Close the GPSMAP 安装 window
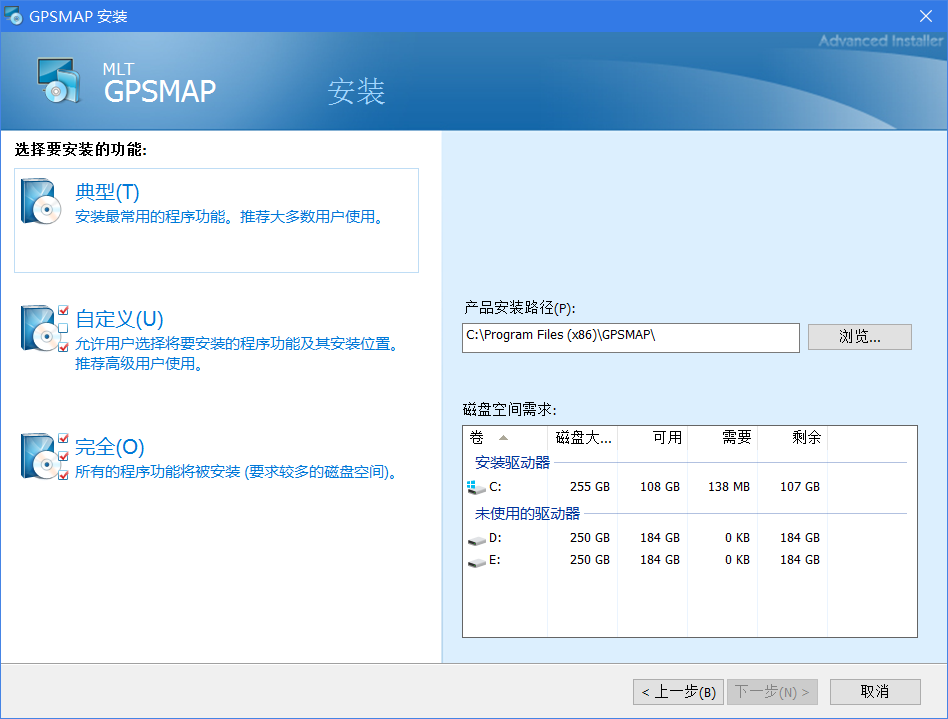The image size is (948, 719). [926, 16]
